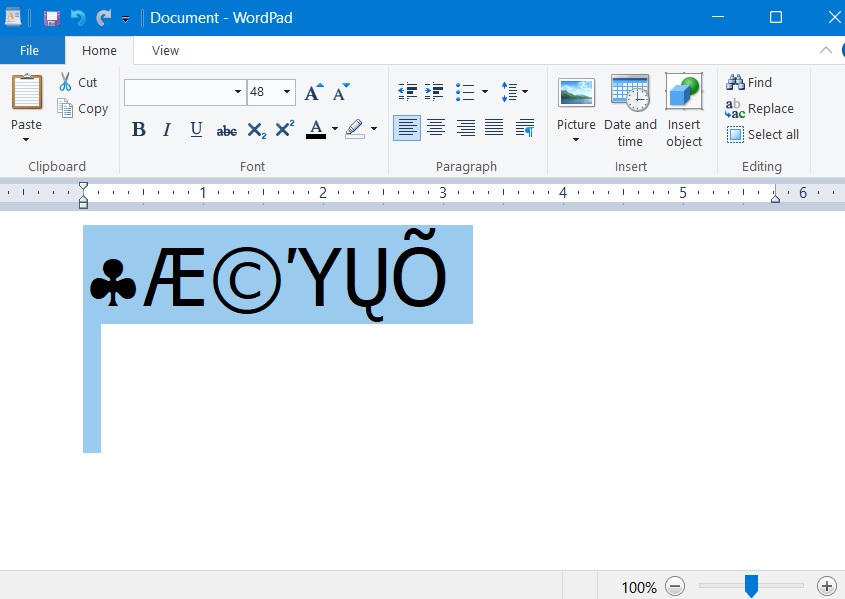Select all text with Select all
Screen dimensions: 845x599
click(763, 134)
